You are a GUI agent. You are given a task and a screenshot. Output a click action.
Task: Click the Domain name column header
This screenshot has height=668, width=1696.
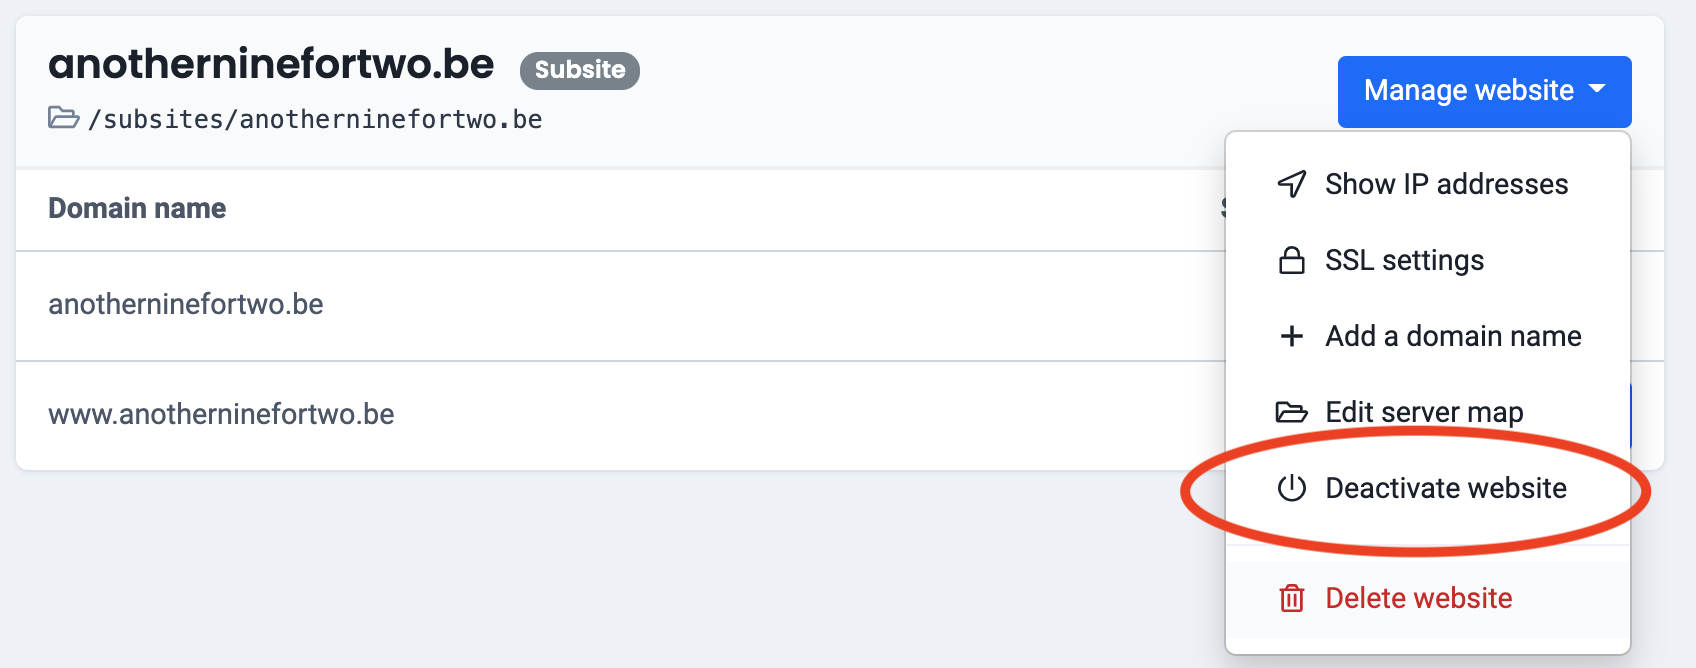137,208
